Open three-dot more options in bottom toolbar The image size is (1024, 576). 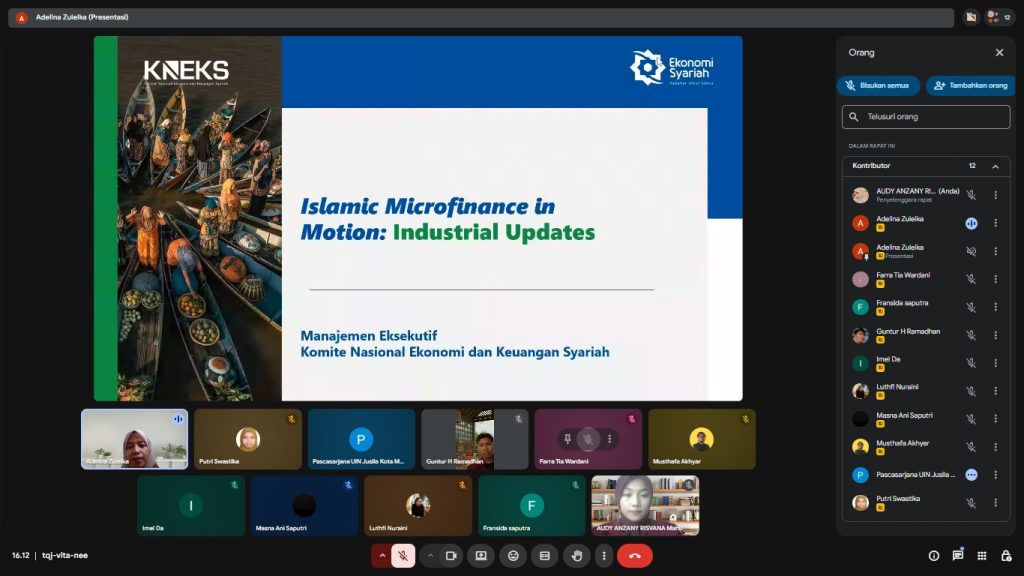[604, 556]
